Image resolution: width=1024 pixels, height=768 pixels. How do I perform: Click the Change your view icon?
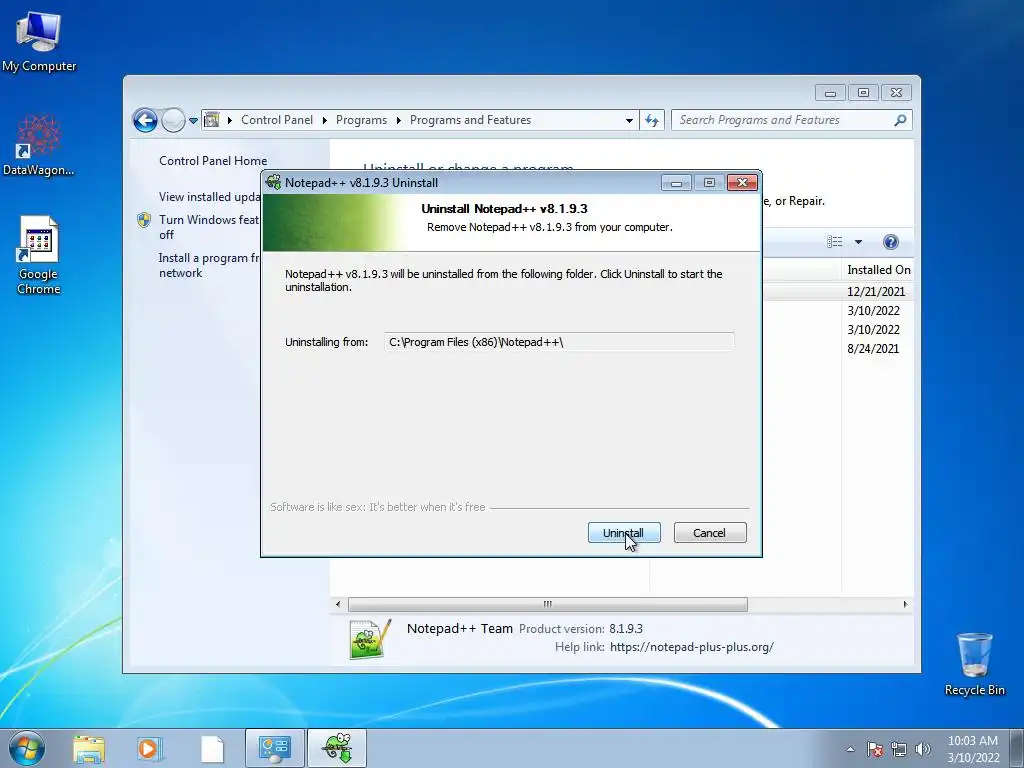point(835,242)
